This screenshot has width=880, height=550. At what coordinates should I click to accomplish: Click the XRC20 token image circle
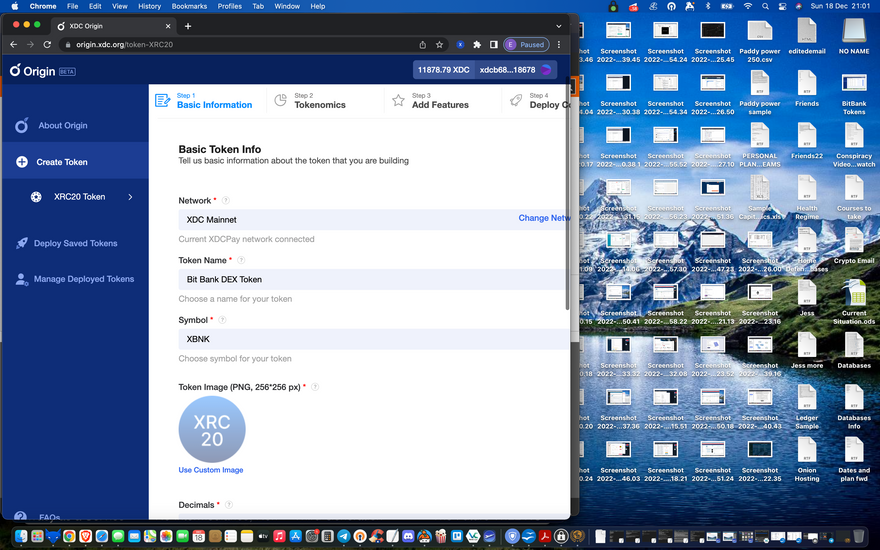212,430
